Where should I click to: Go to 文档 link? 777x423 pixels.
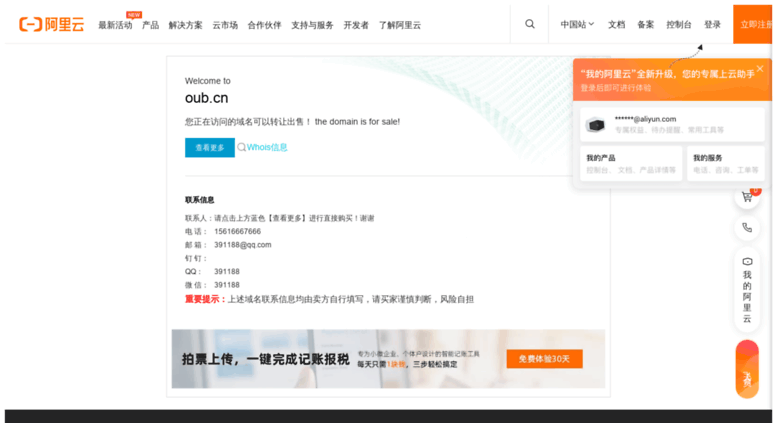[x=616, y=24]
